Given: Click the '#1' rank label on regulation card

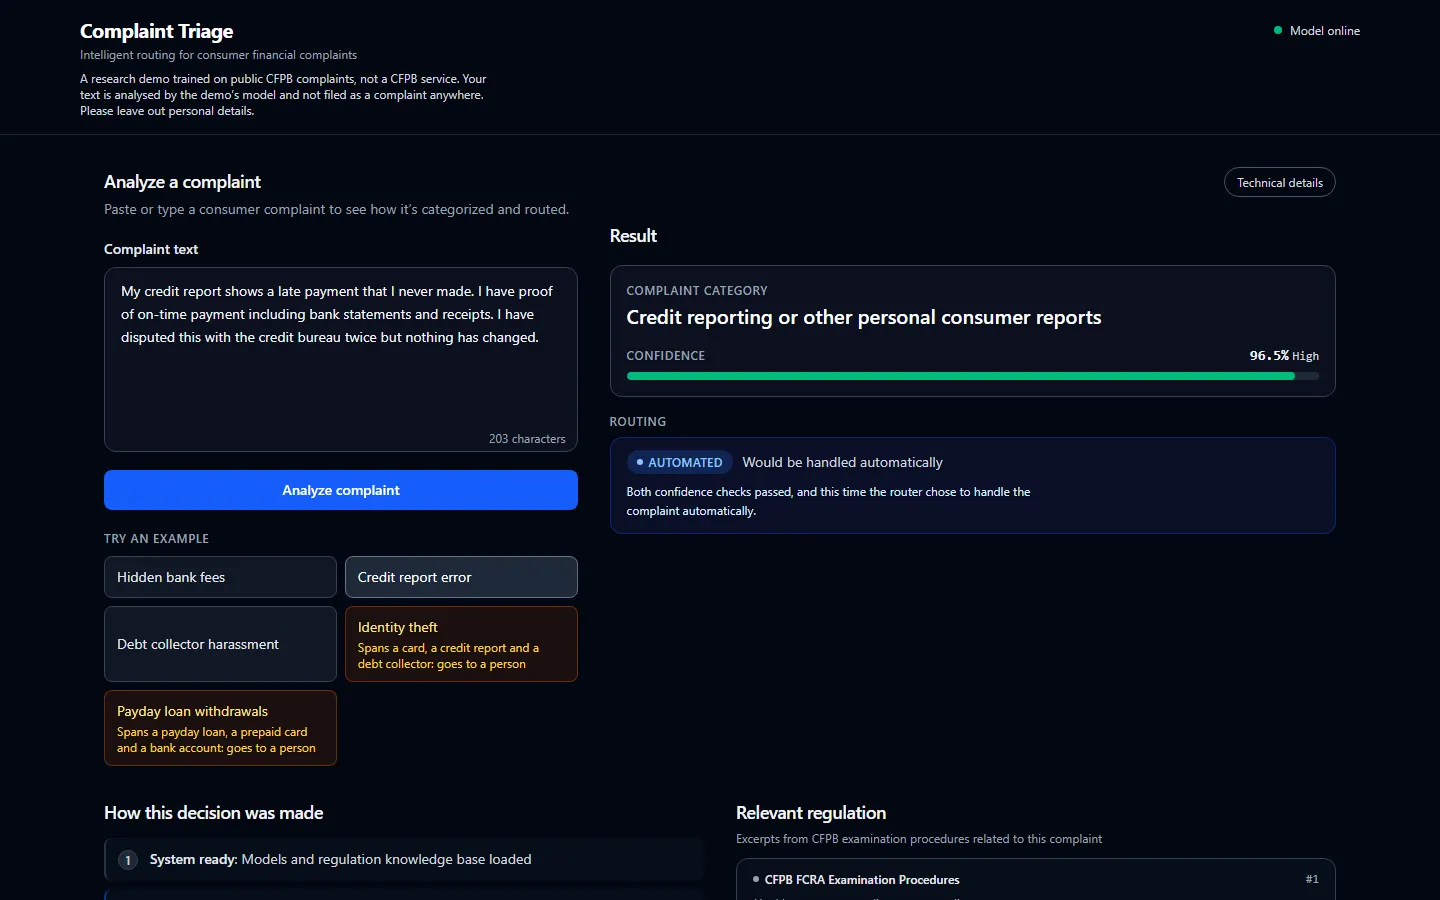Looking at the screenshot, I should tap(1312, 879).
